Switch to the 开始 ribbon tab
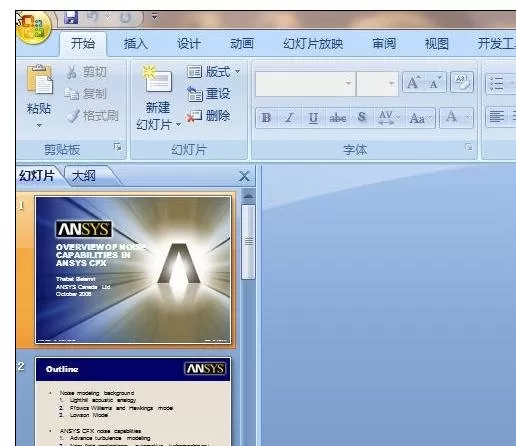Screen dimensions: 516x446 [x=83, y=44]
